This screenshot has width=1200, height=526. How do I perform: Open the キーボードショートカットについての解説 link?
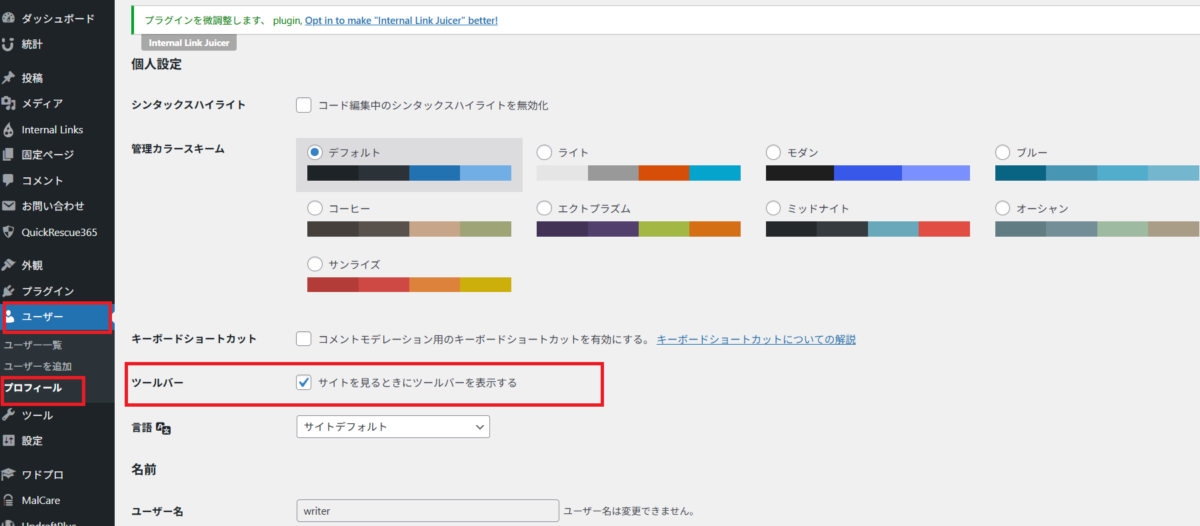pyautogui.click(x=755, y=340)
